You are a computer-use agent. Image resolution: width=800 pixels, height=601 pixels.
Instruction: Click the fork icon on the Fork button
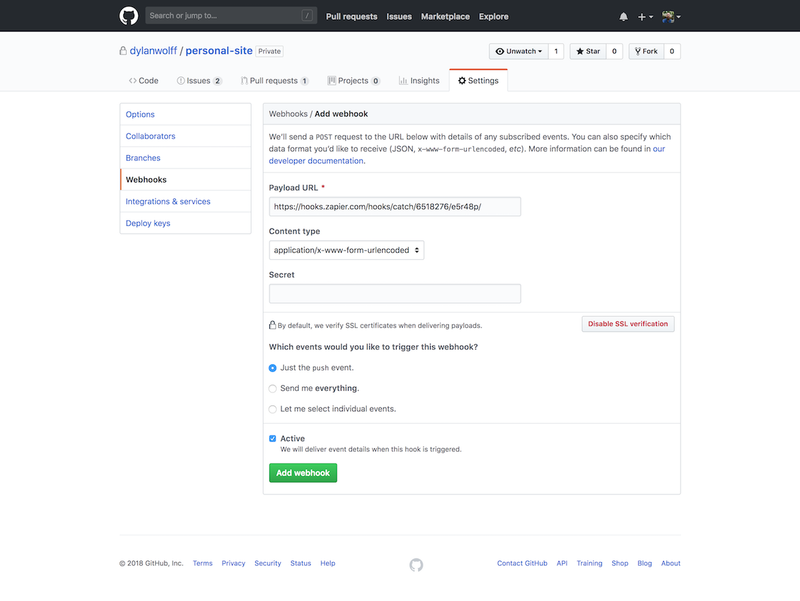(638, 51)
